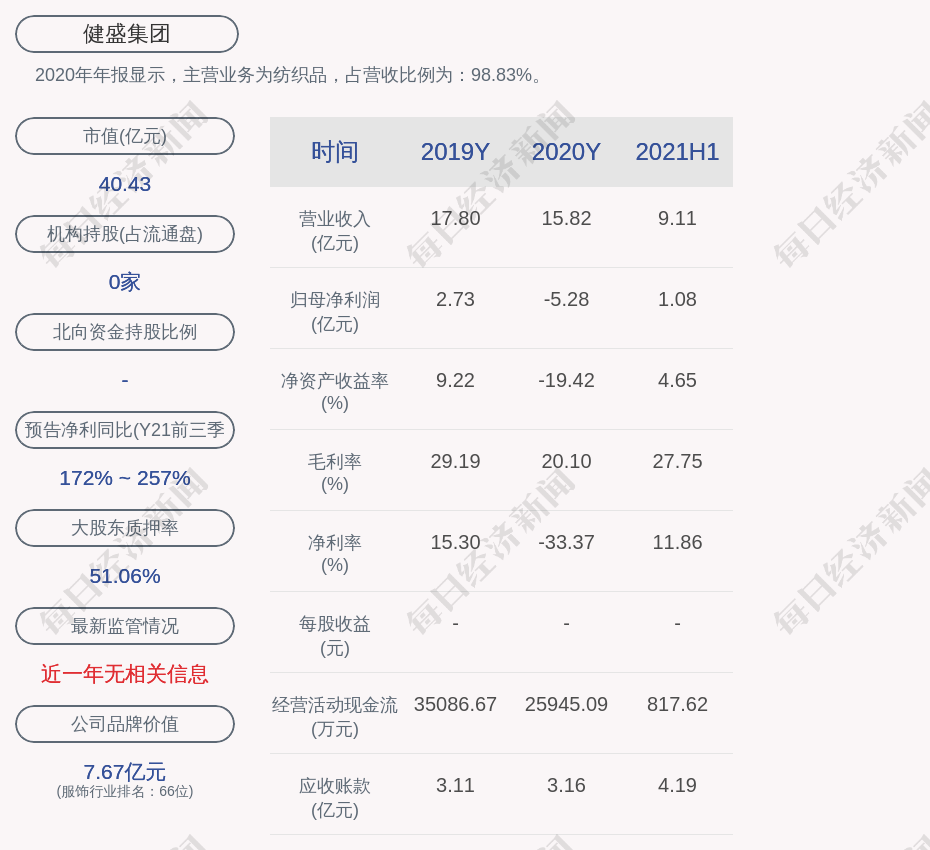
Task: Click the 每股收益(元) row label
Action: pyautogui.click(x=335, y=636)
